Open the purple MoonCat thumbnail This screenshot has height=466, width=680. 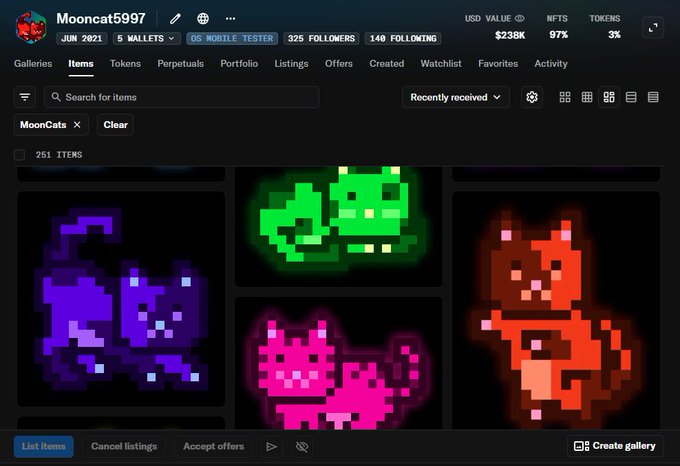(x=121, y=299)
